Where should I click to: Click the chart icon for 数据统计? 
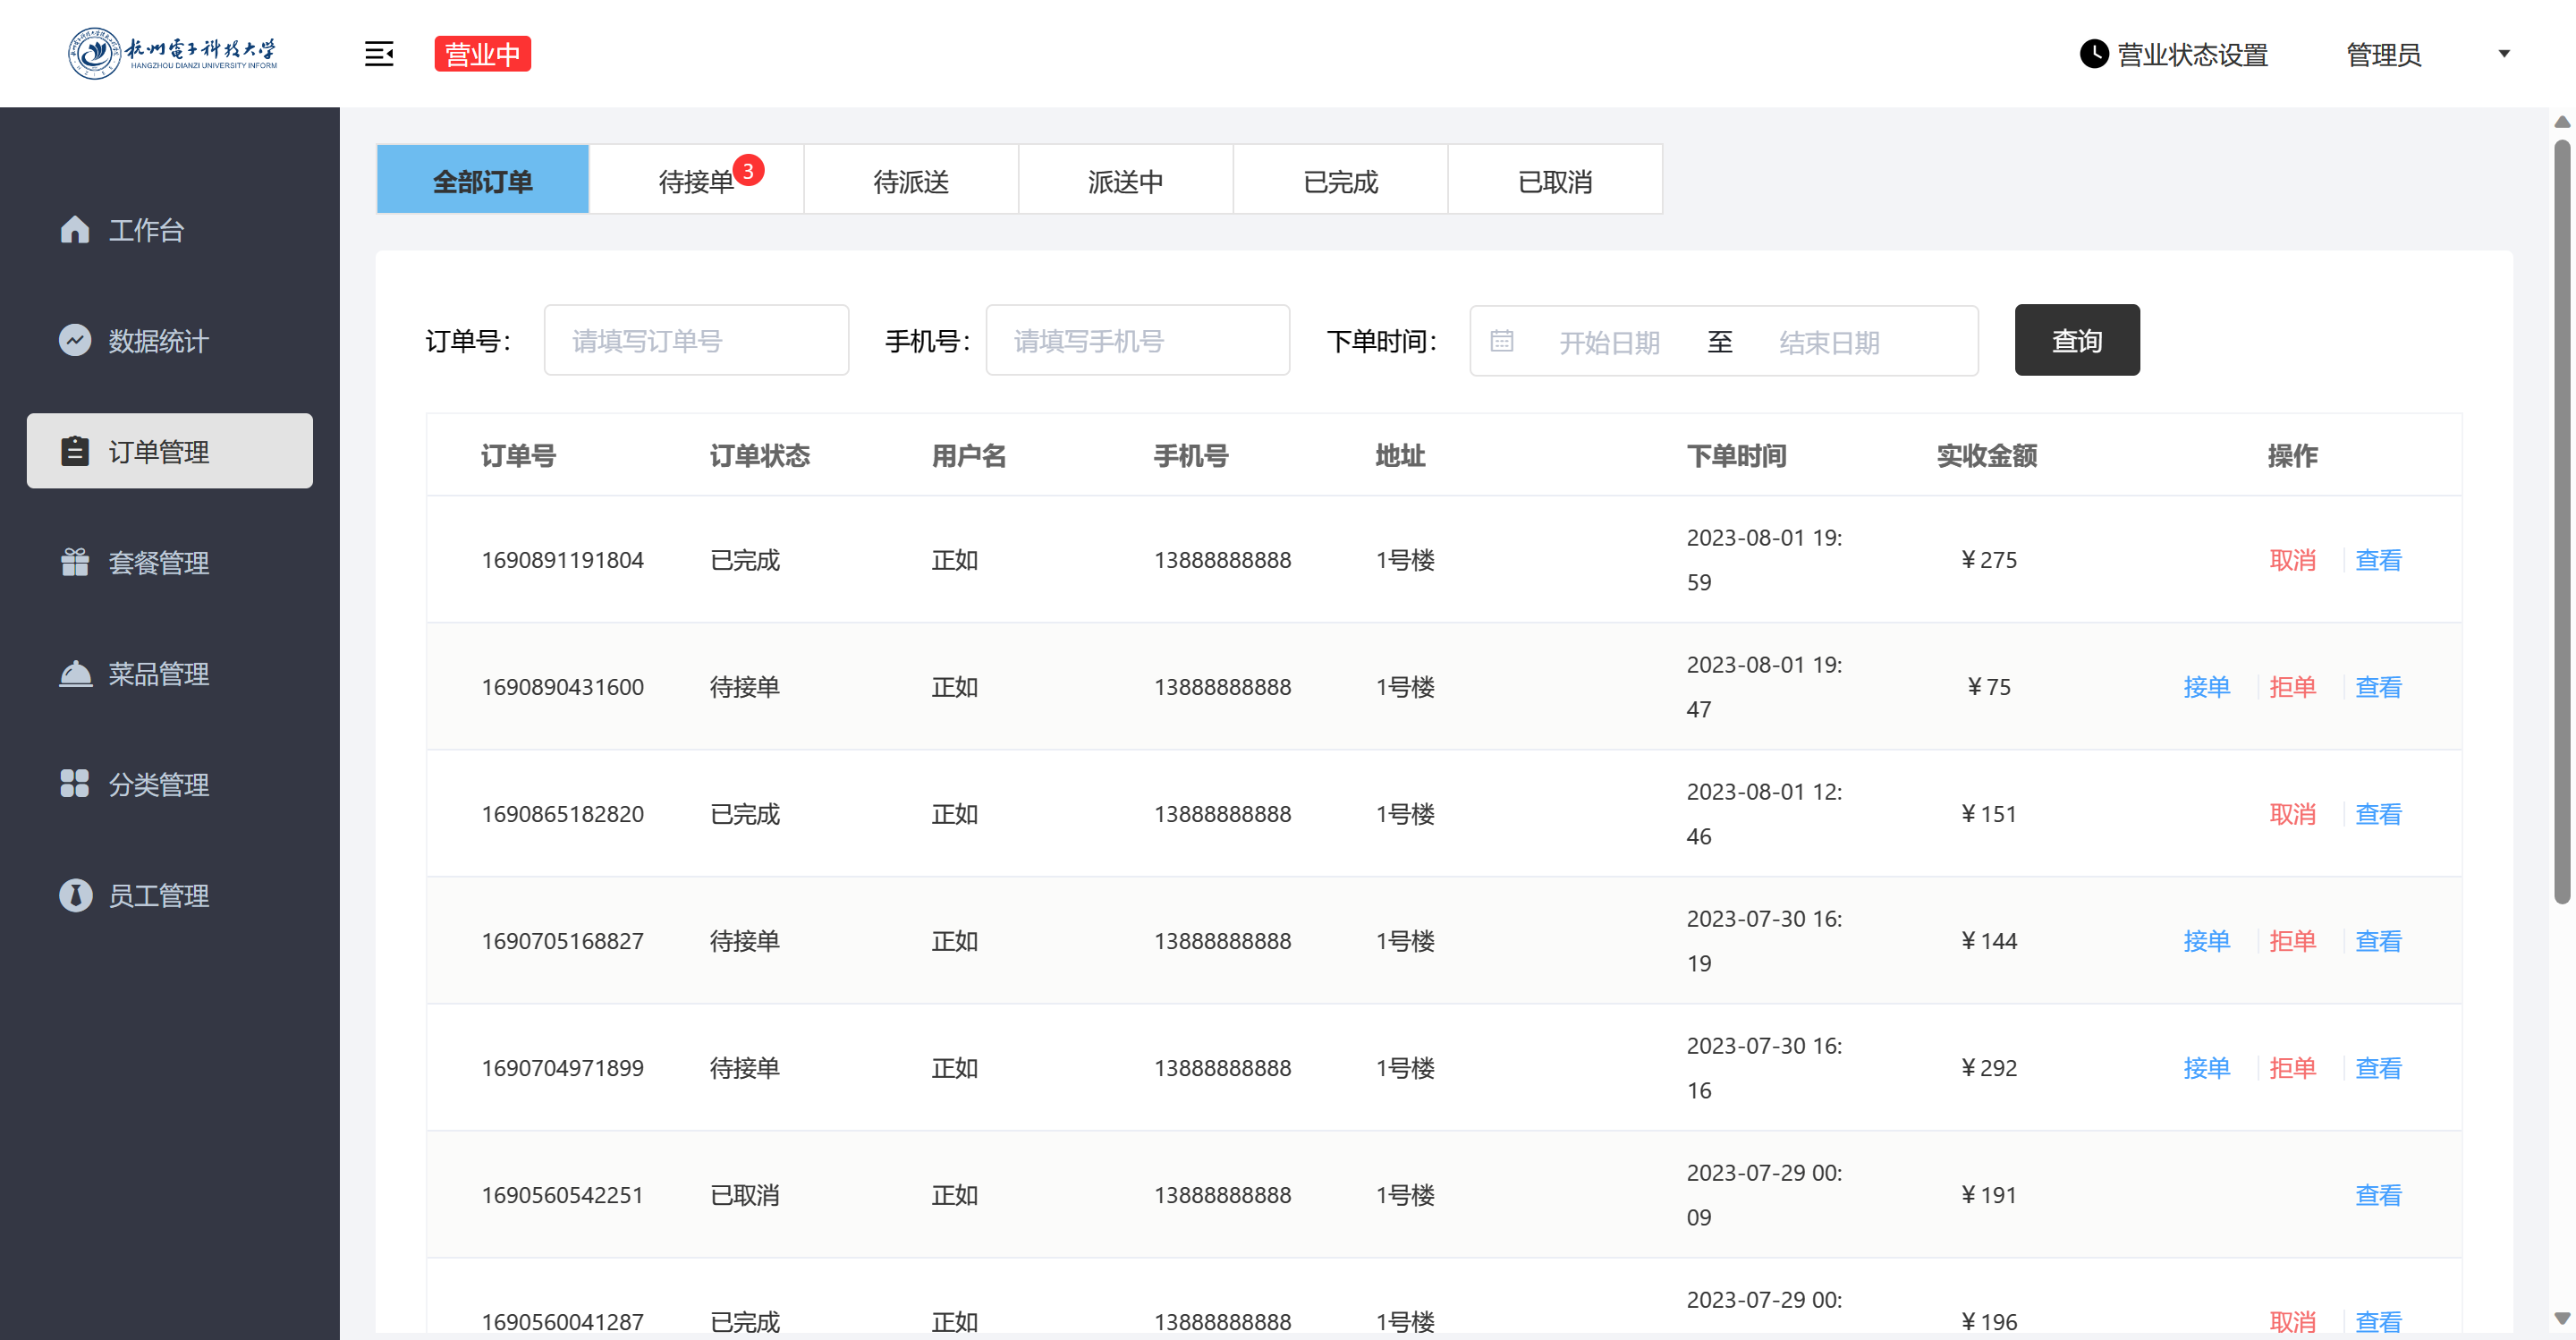(75, 341)
